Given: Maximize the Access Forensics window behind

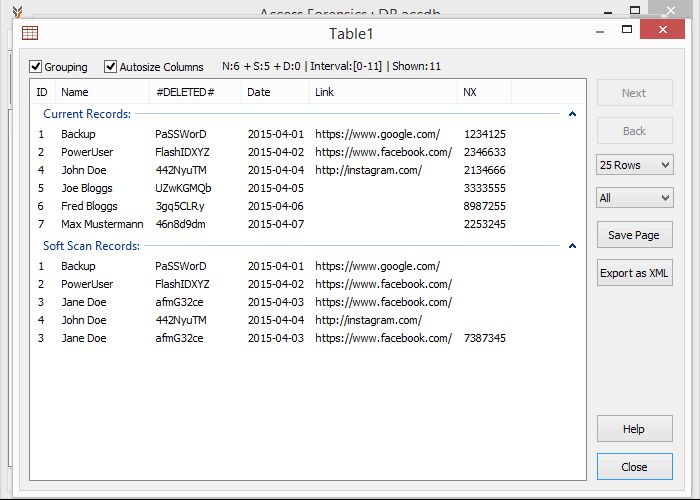Looking at the screenshot, I should pos(635,10).
